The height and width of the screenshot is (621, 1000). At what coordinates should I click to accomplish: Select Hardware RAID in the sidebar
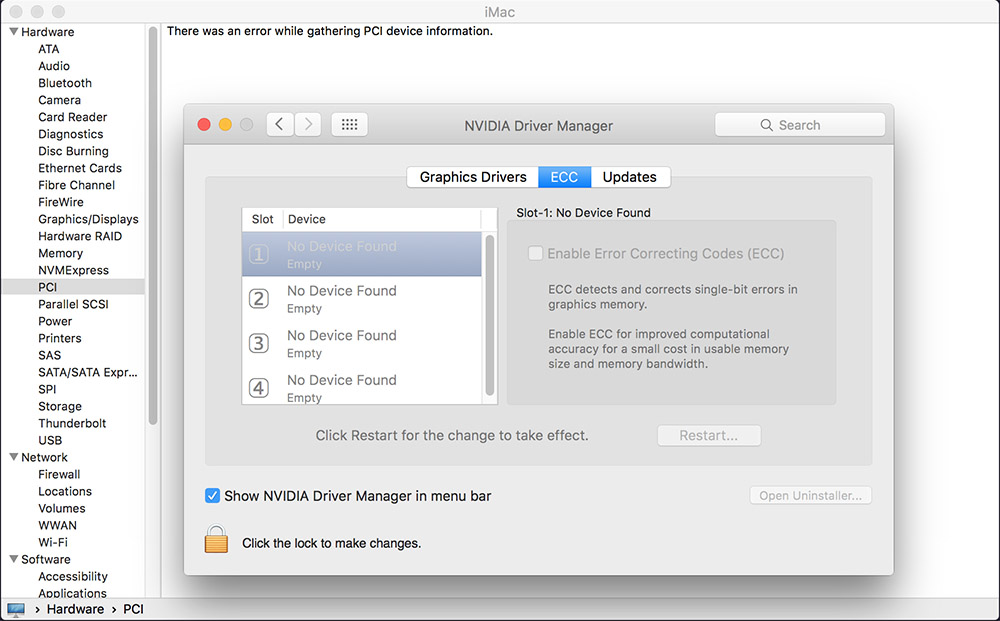click(x=80, y=236)
